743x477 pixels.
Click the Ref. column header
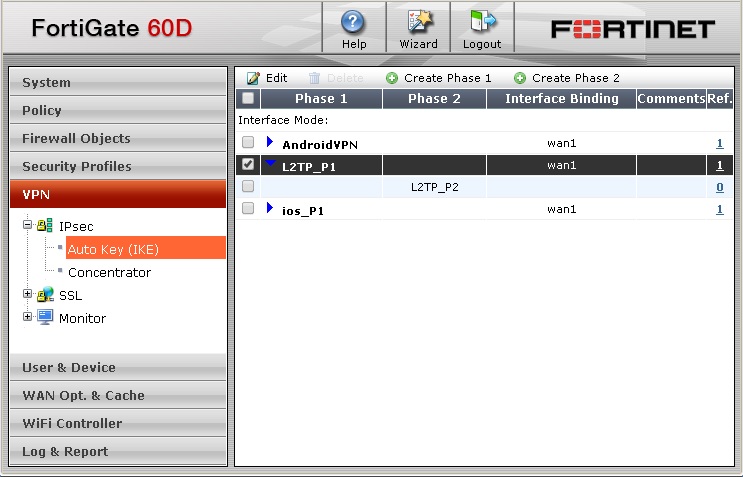pos(720,99)
